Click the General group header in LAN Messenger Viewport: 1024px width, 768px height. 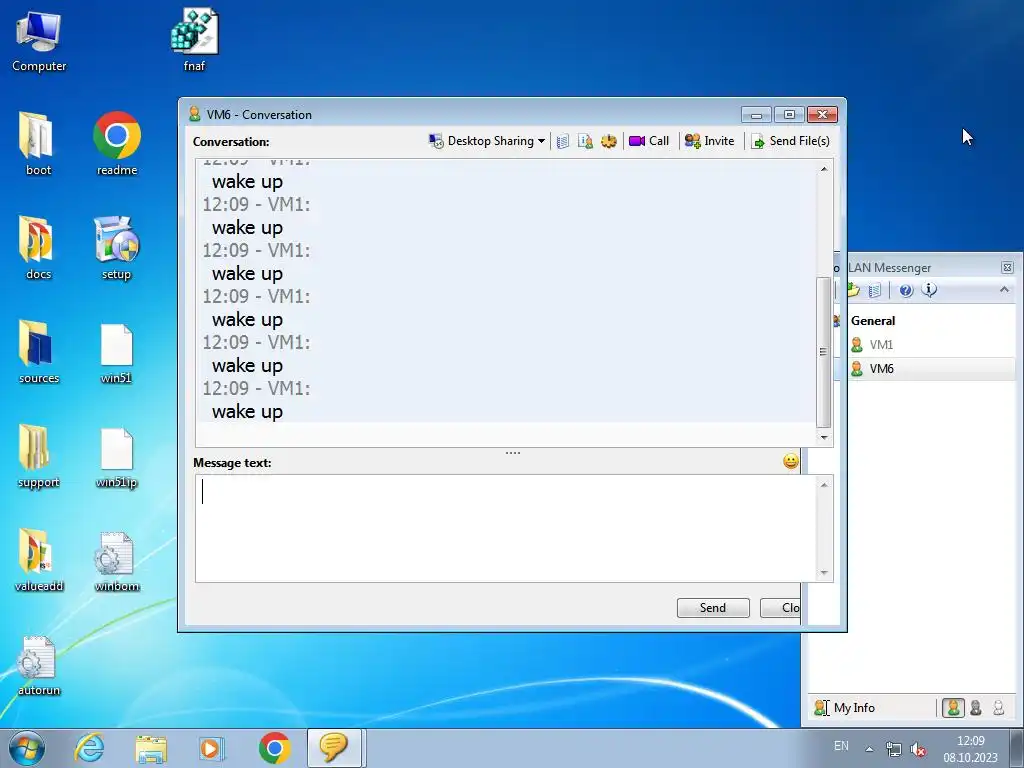(x=873, y=321)
